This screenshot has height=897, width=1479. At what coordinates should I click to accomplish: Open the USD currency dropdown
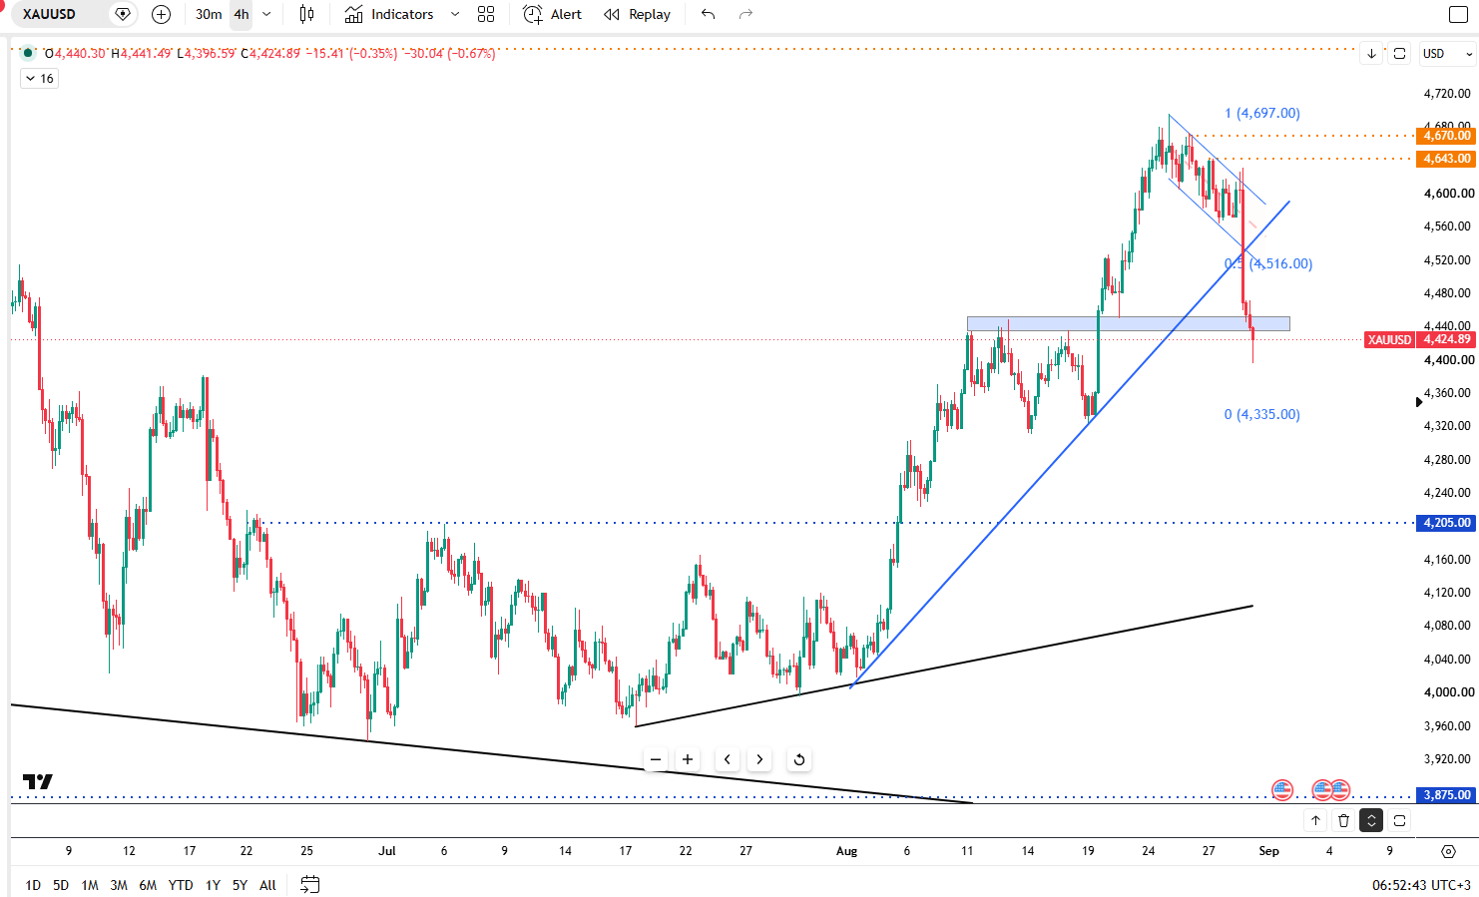tap(1447, 53)
